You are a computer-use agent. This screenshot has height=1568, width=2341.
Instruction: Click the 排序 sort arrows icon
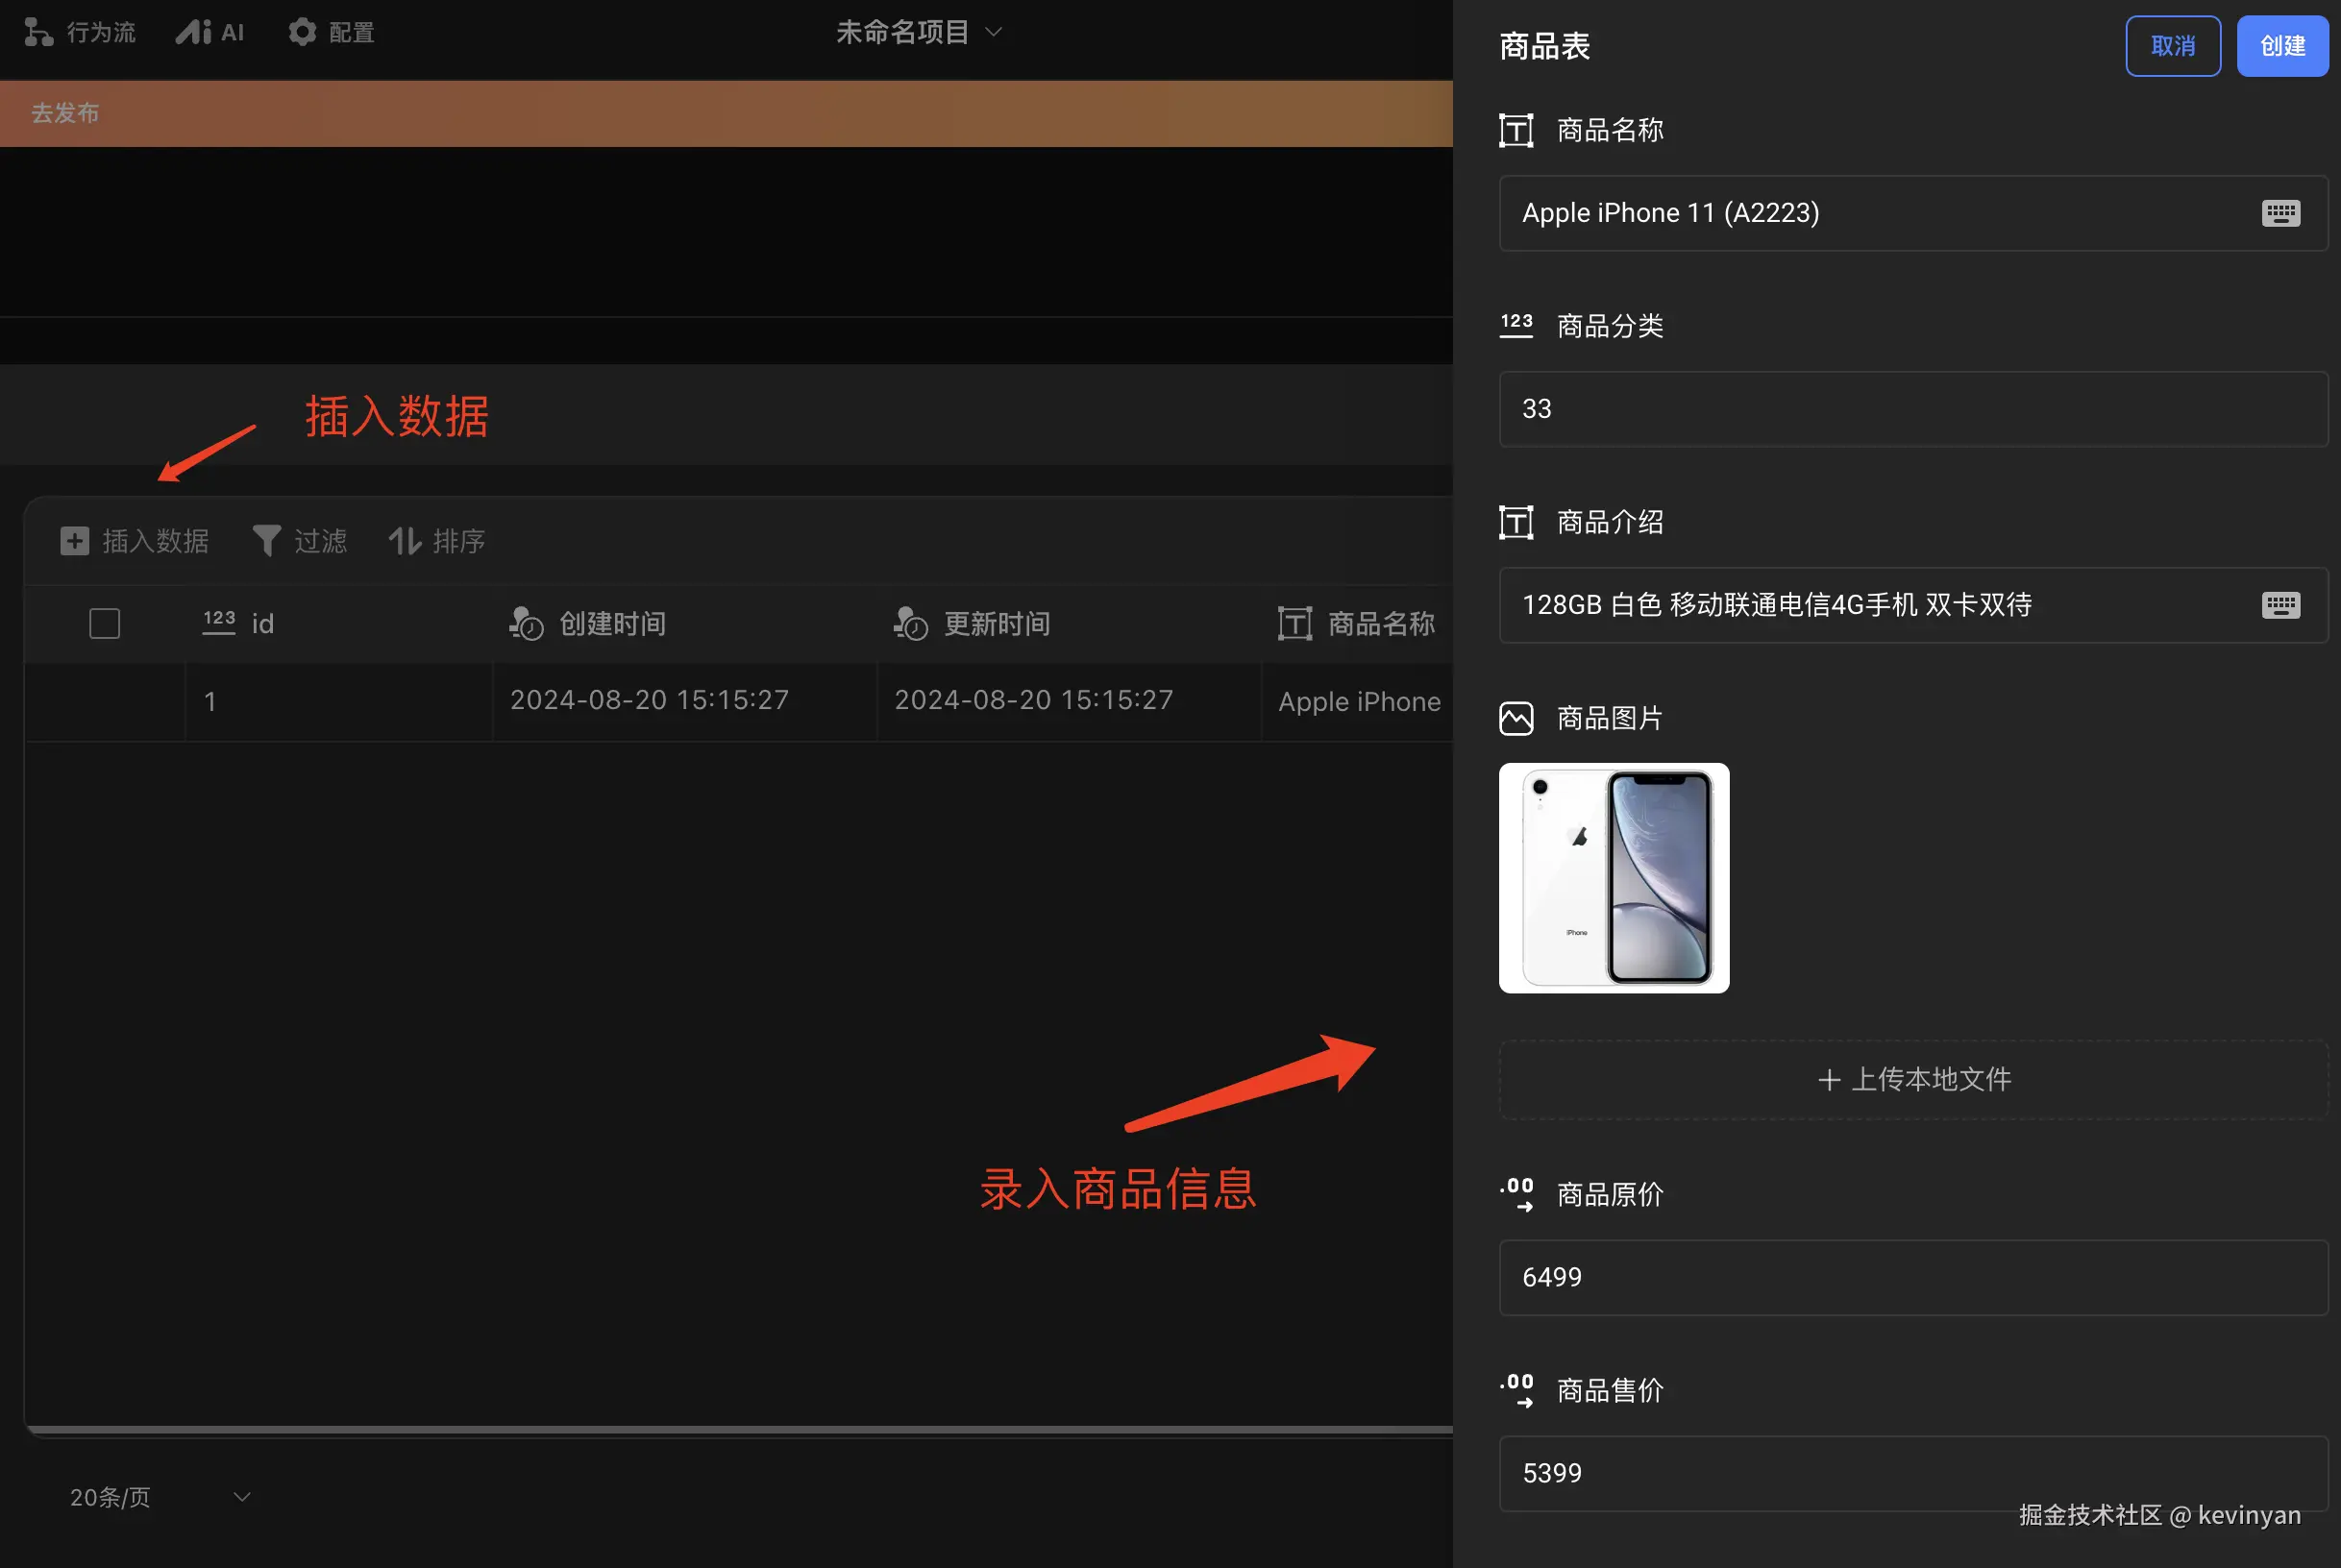[x=404, y=541]
